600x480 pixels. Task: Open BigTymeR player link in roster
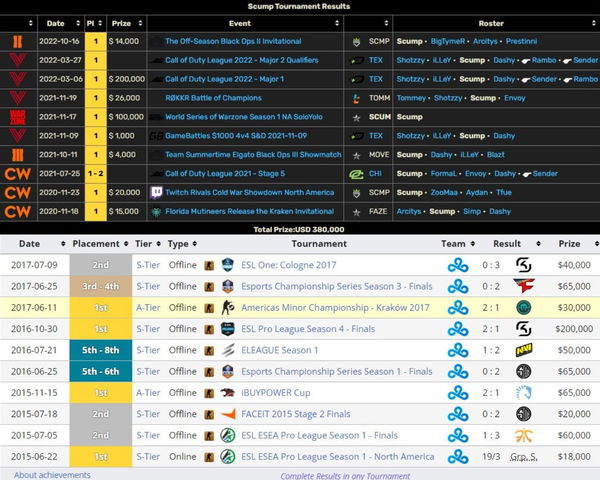[448, 41]
